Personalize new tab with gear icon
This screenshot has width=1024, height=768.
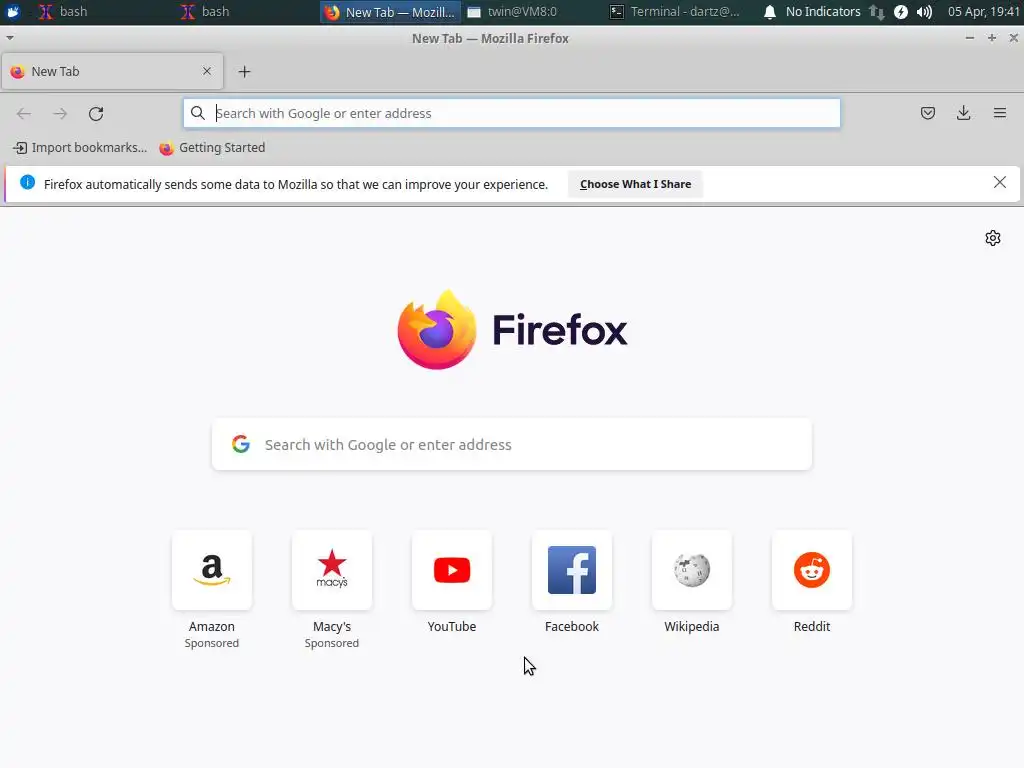tap(993, 238)
